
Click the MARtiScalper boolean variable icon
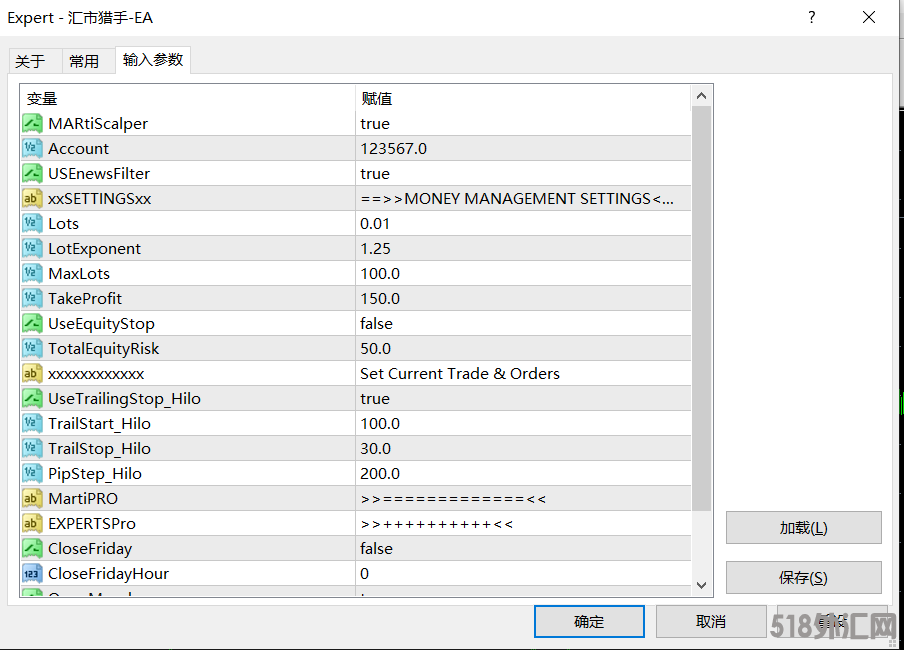[x=32, y=124]
